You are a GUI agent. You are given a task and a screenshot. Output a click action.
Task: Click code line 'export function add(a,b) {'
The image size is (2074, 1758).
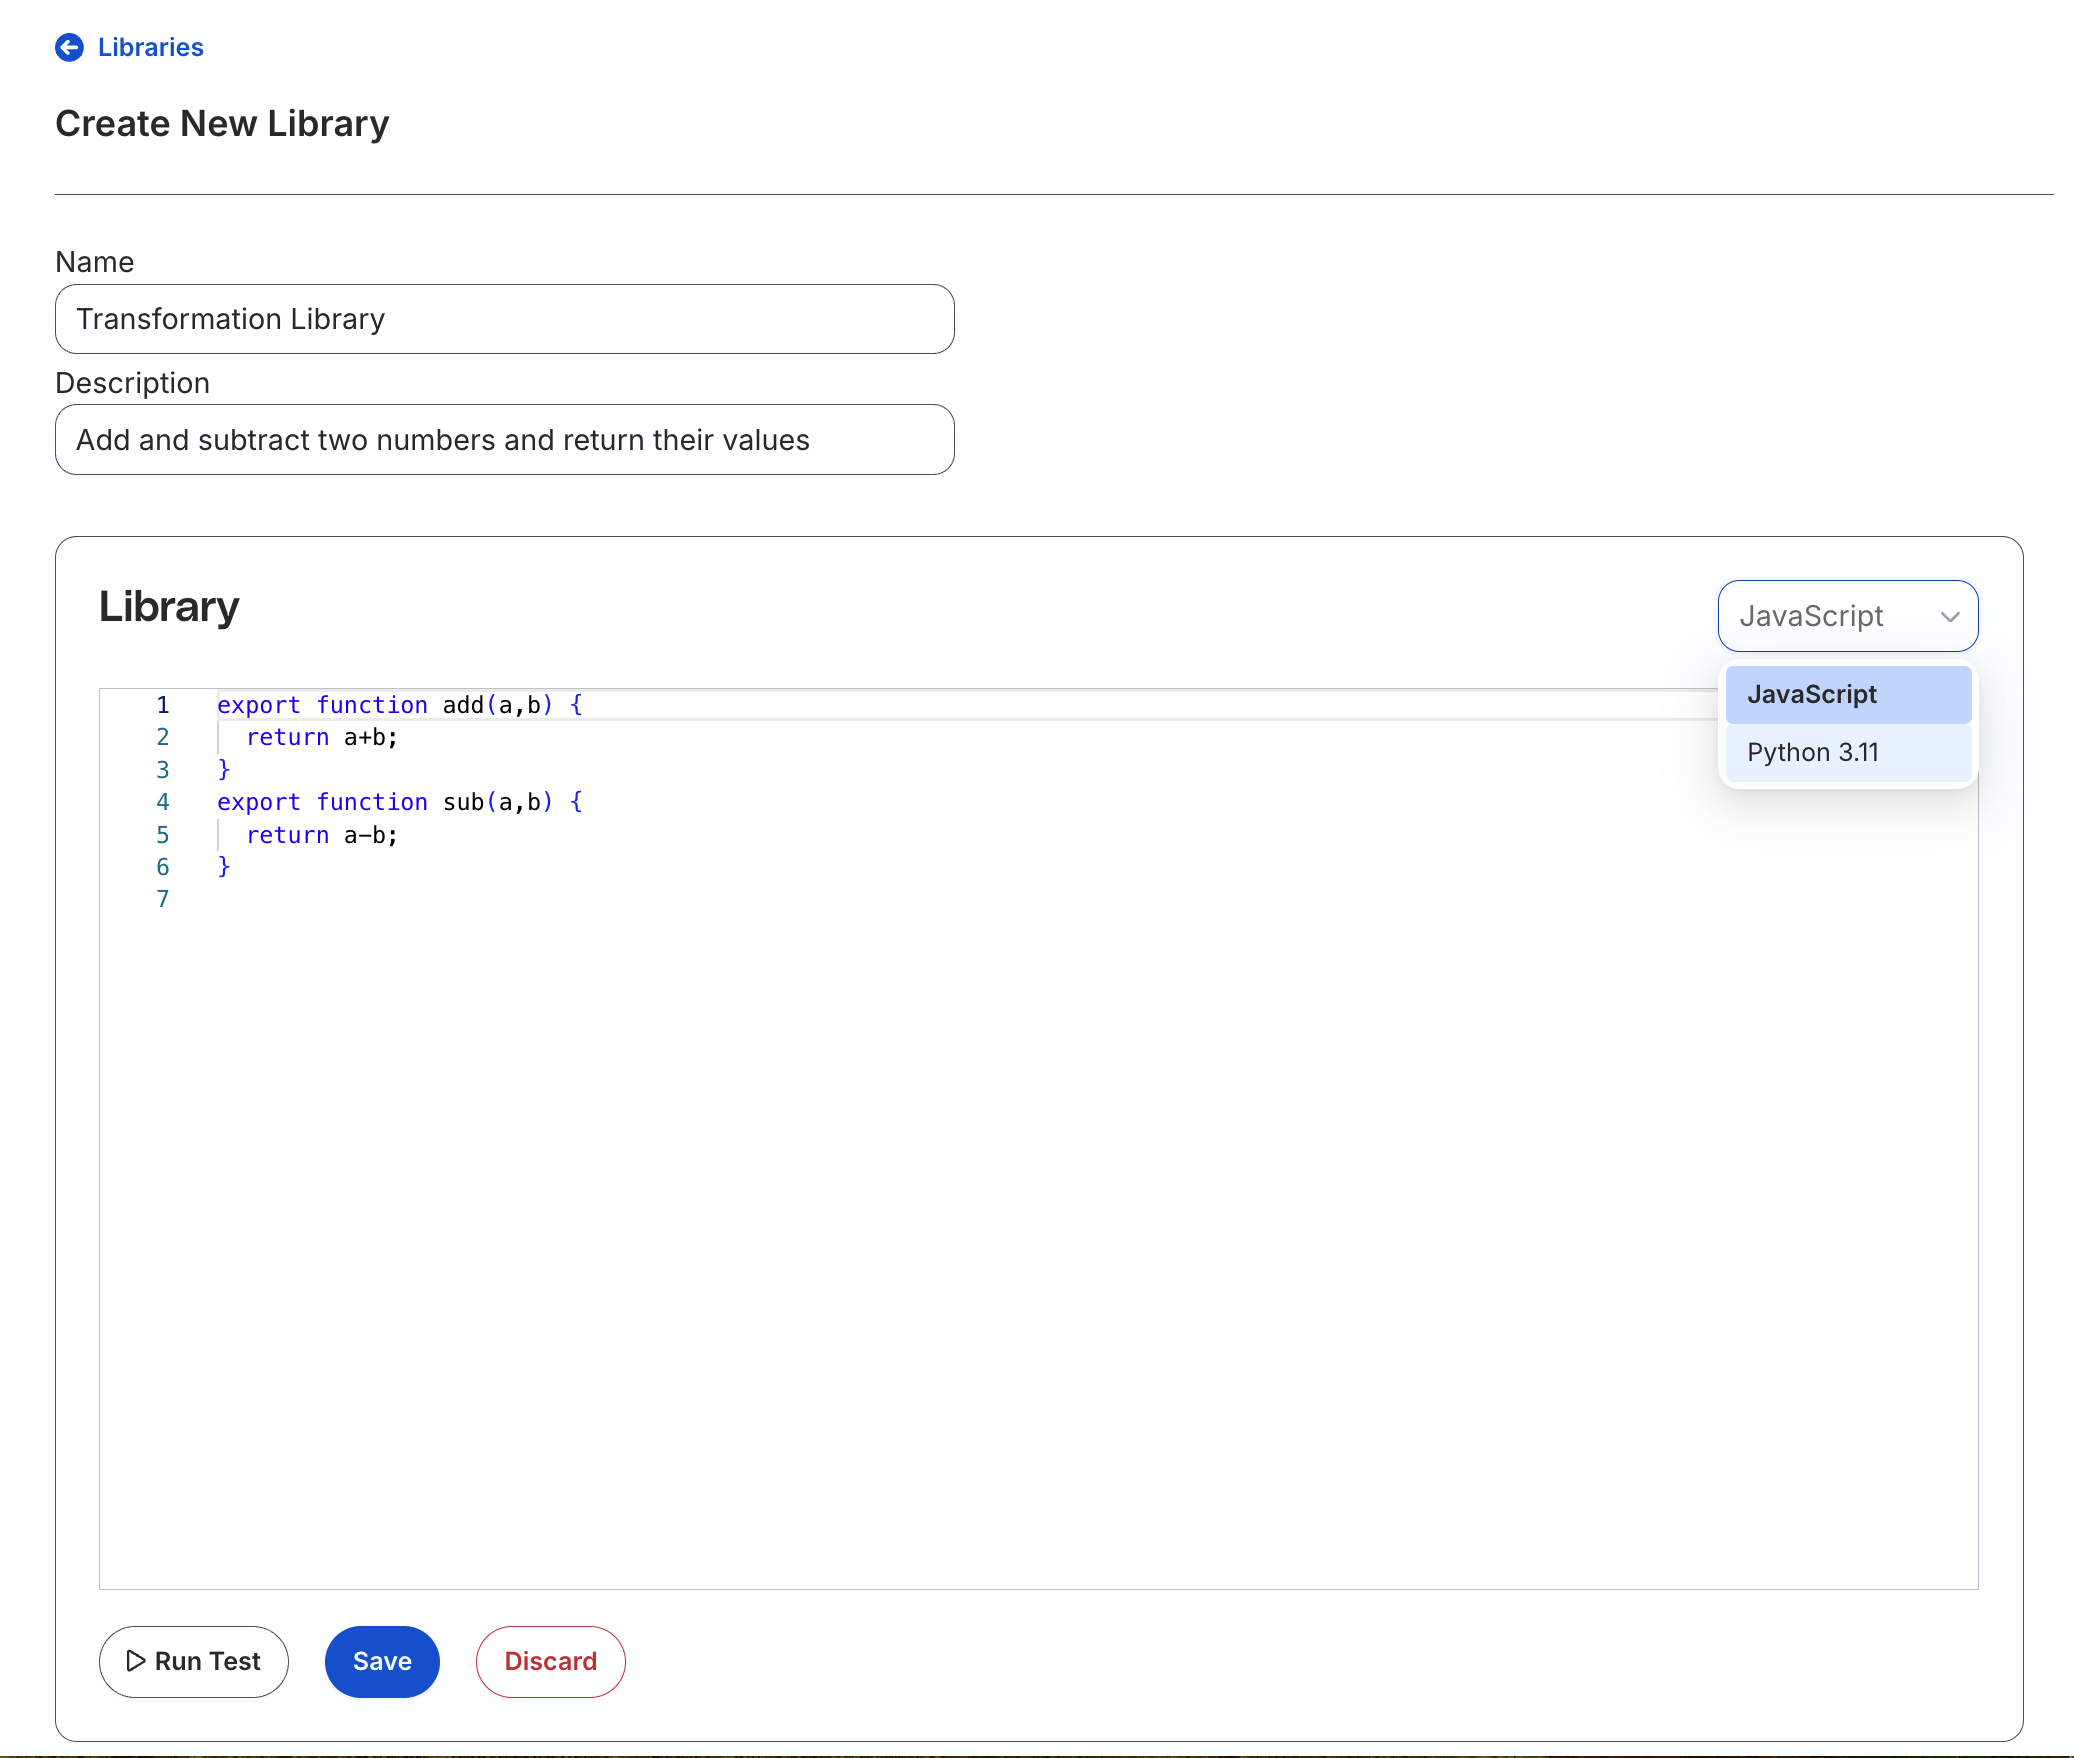click(x=400, y=705)
